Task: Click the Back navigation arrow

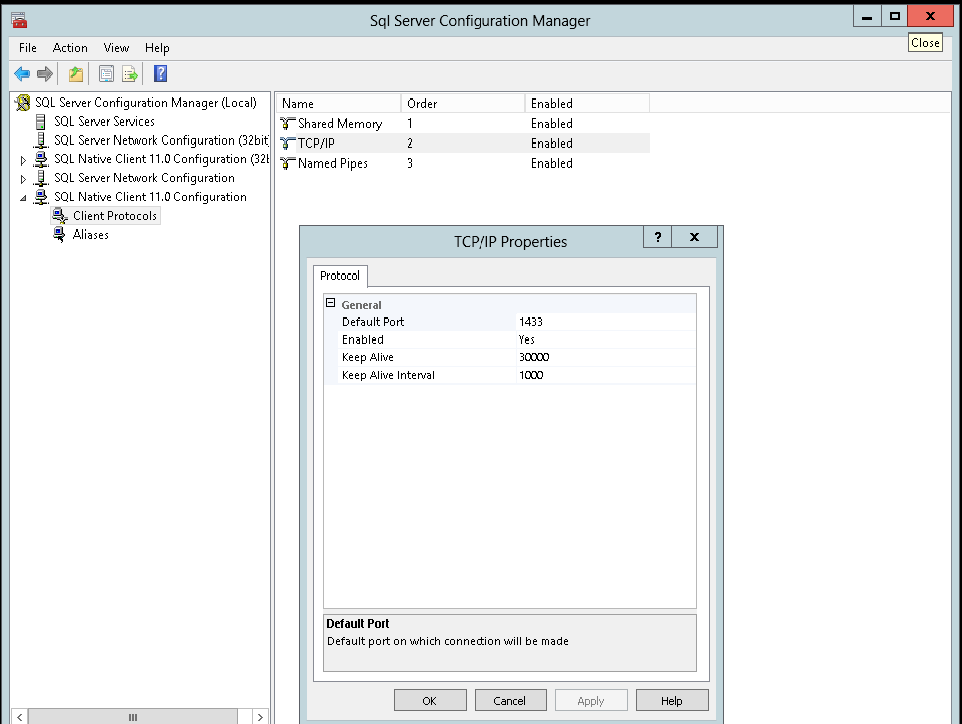Action: (21, 73)
